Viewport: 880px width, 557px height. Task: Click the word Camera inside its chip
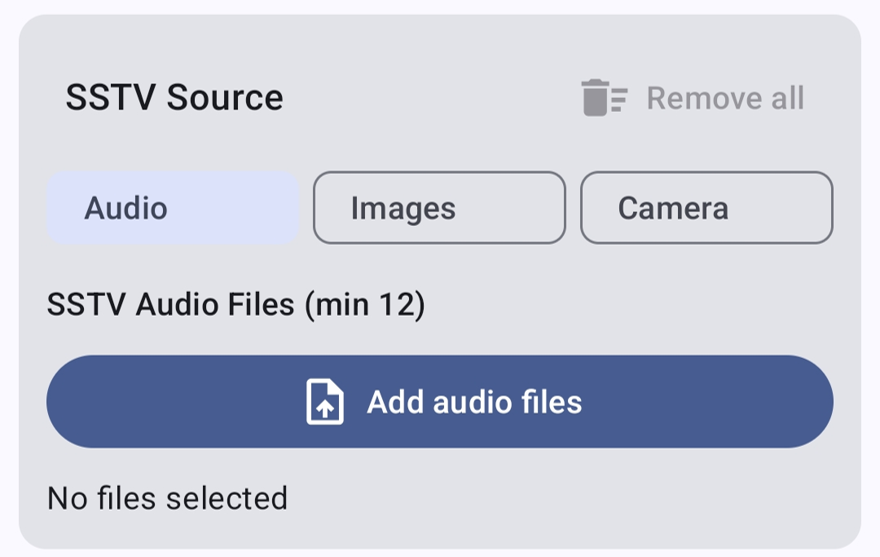tap(673, 208)
